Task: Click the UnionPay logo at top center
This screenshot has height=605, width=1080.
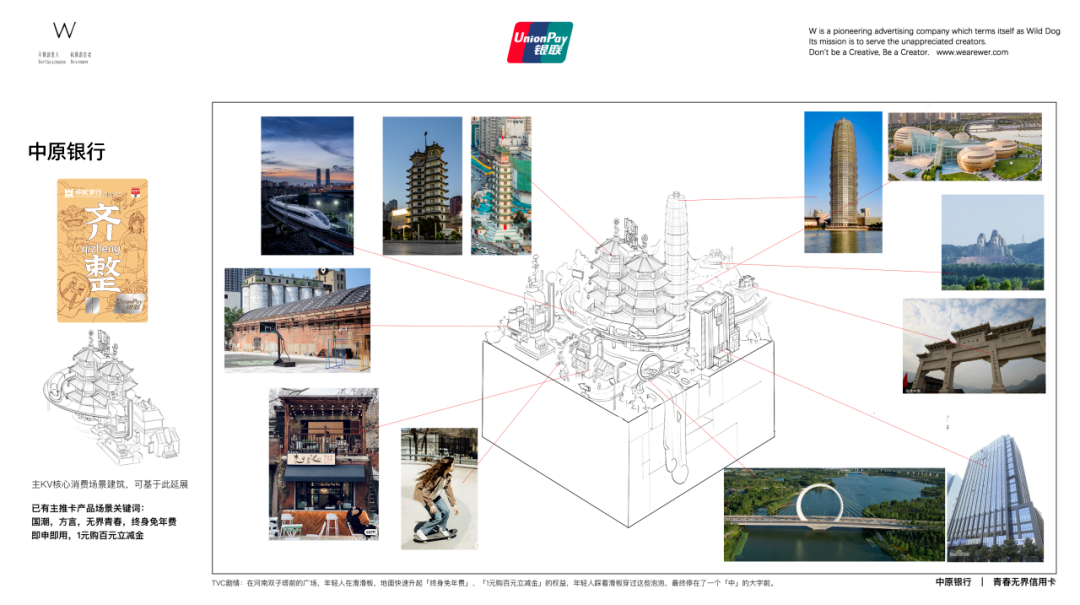Action: pyautogui.click(x=540, y=43)
